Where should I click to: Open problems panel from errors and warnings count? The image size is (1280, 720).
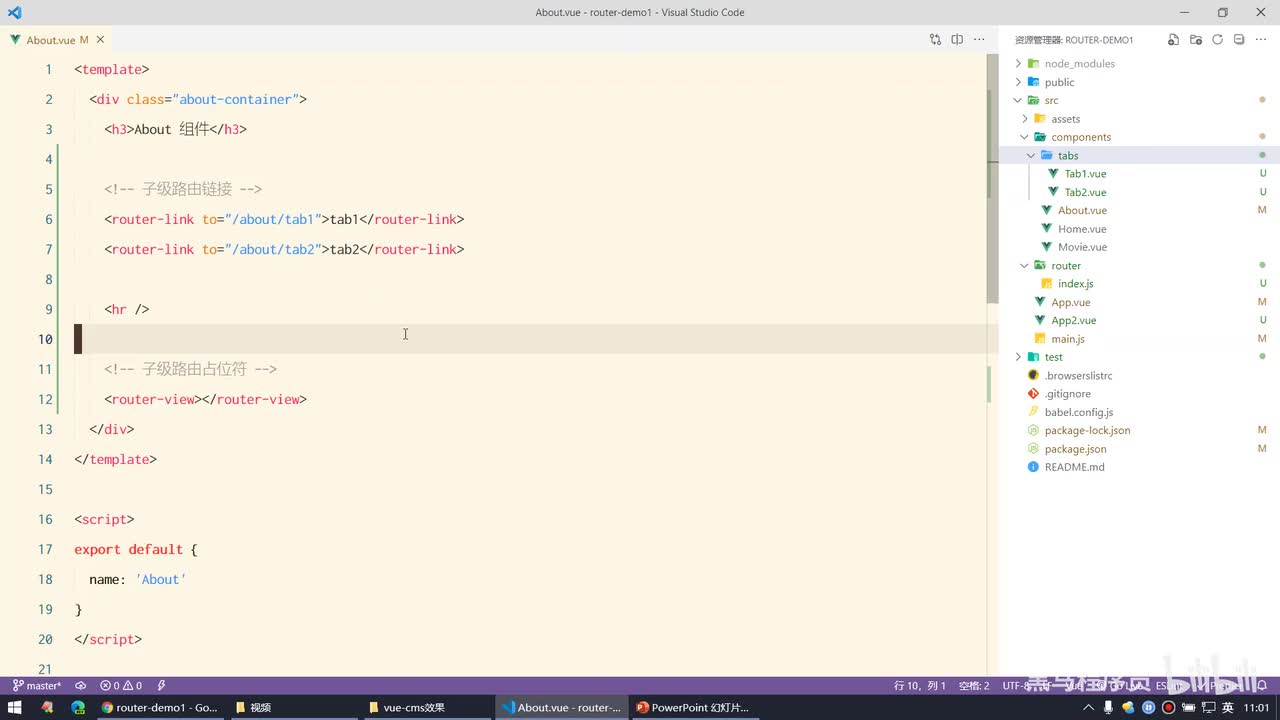click(121, 686)
